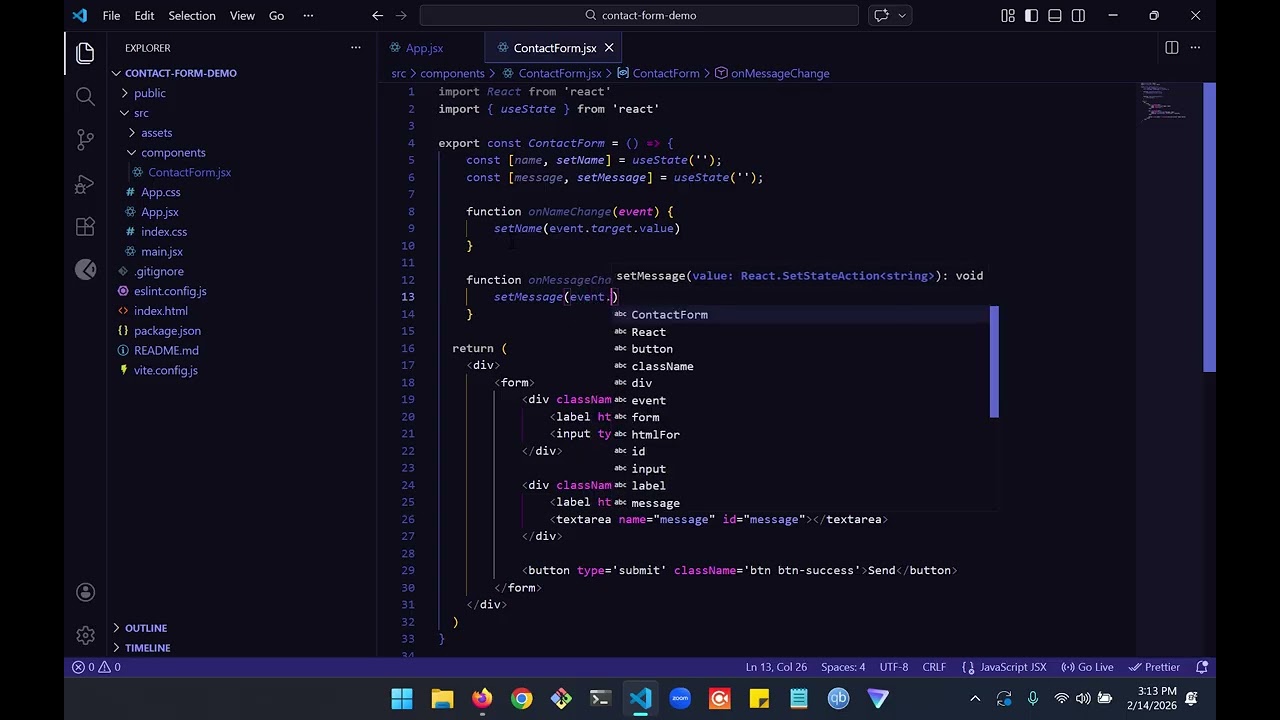The width and height of the screenshot is (1280, 720).
Task: Open the Search view in activity bar
Action: [85, 96]
